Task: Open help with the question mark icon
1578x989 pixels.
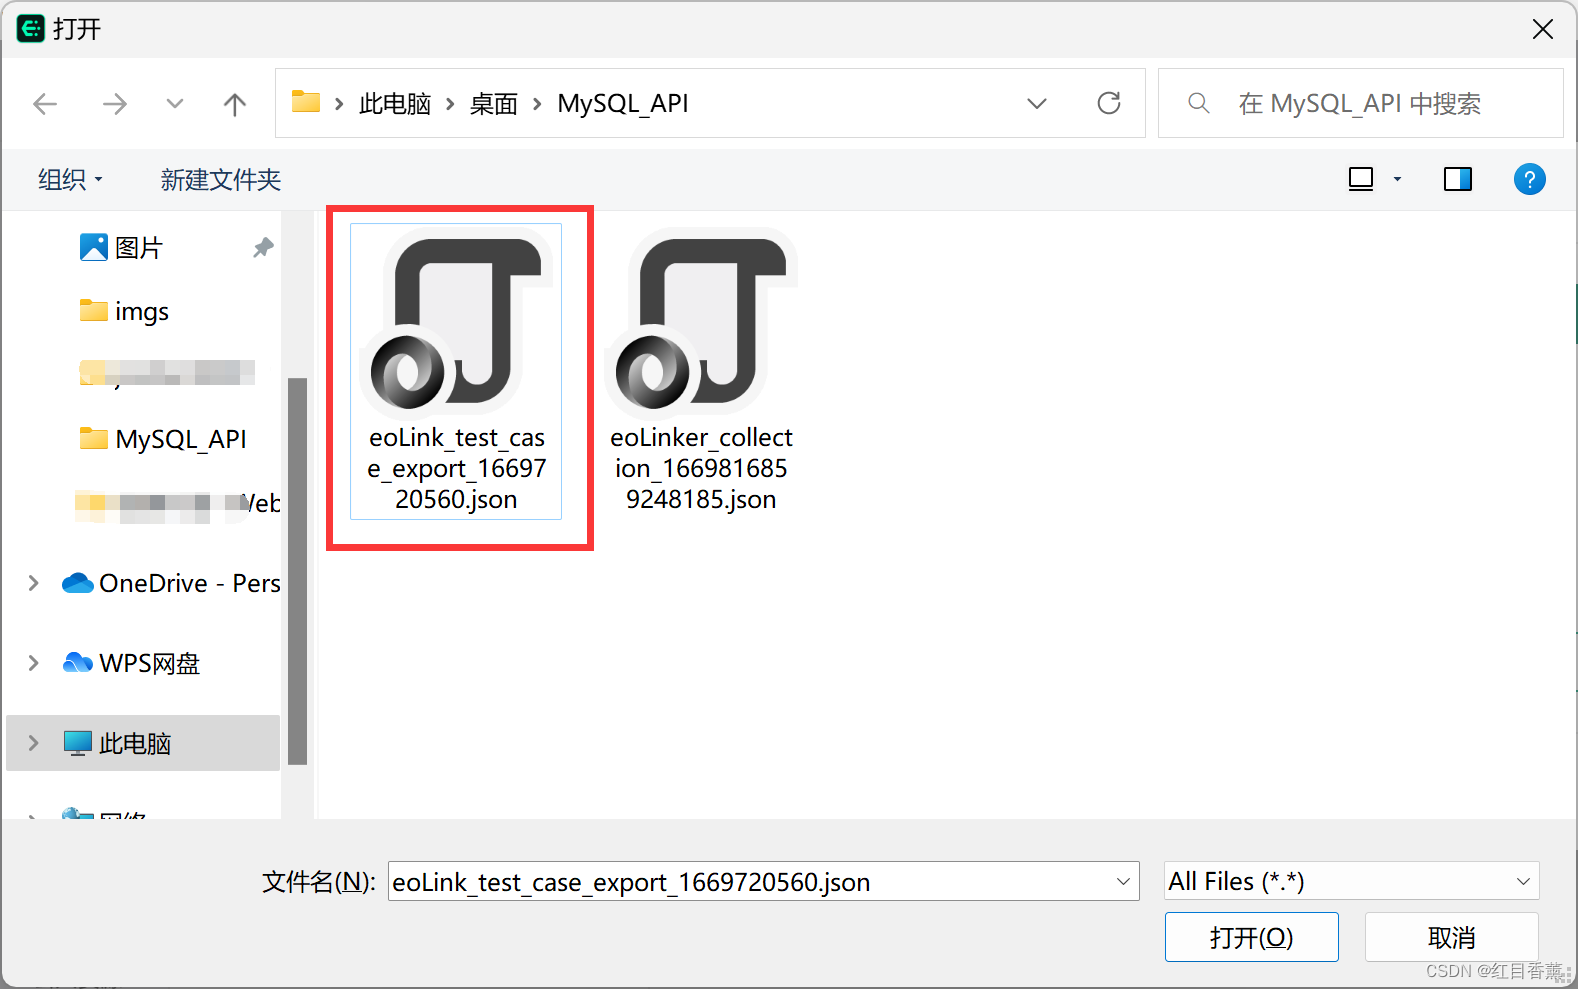Action: pos(1529,179)
